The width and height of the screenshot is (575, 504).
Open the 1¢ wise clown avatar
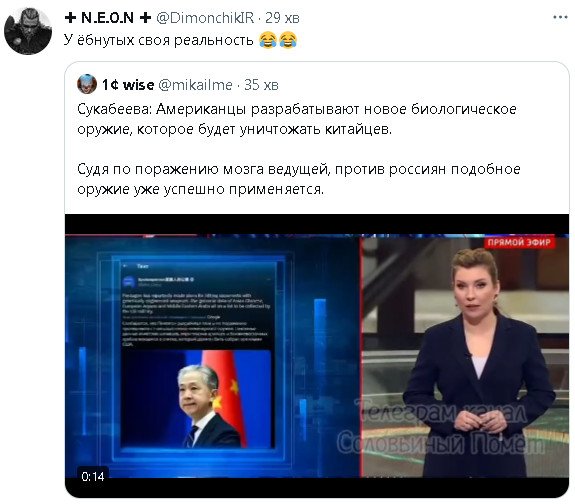click(x=87, y=84)
